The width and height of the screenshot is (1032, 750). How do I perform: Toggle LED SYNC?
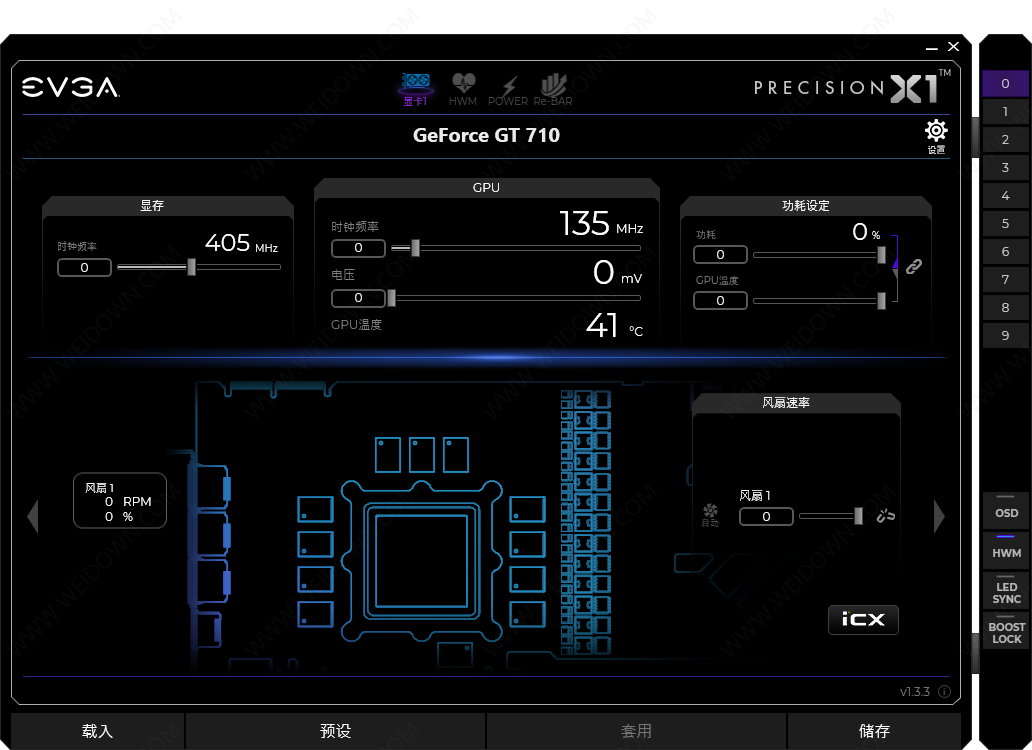(x=1006, y=591)
